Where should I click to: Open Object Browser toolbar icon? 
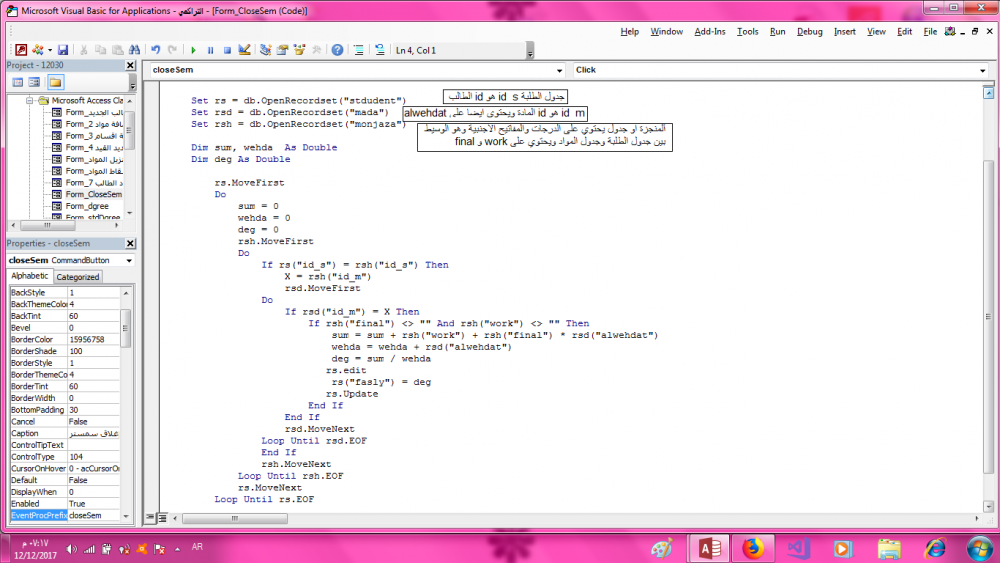[x=299, y=50]
